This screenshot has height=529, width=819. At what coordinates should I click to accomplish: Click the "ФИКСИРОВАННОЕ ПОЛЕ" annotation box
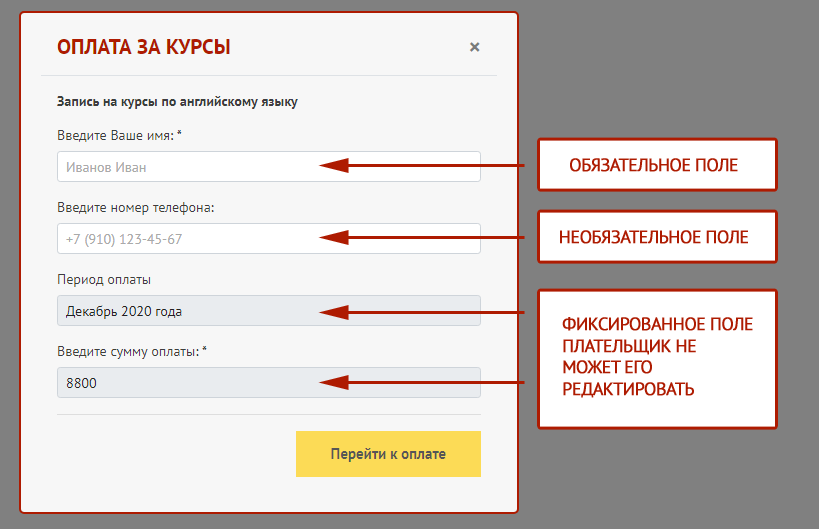coord(656,358)
